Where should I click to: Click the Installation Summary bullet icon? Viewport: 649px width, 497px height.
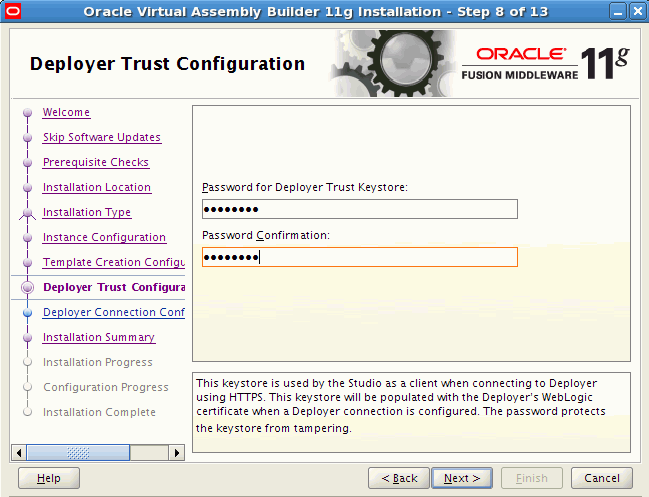(28, 338)
